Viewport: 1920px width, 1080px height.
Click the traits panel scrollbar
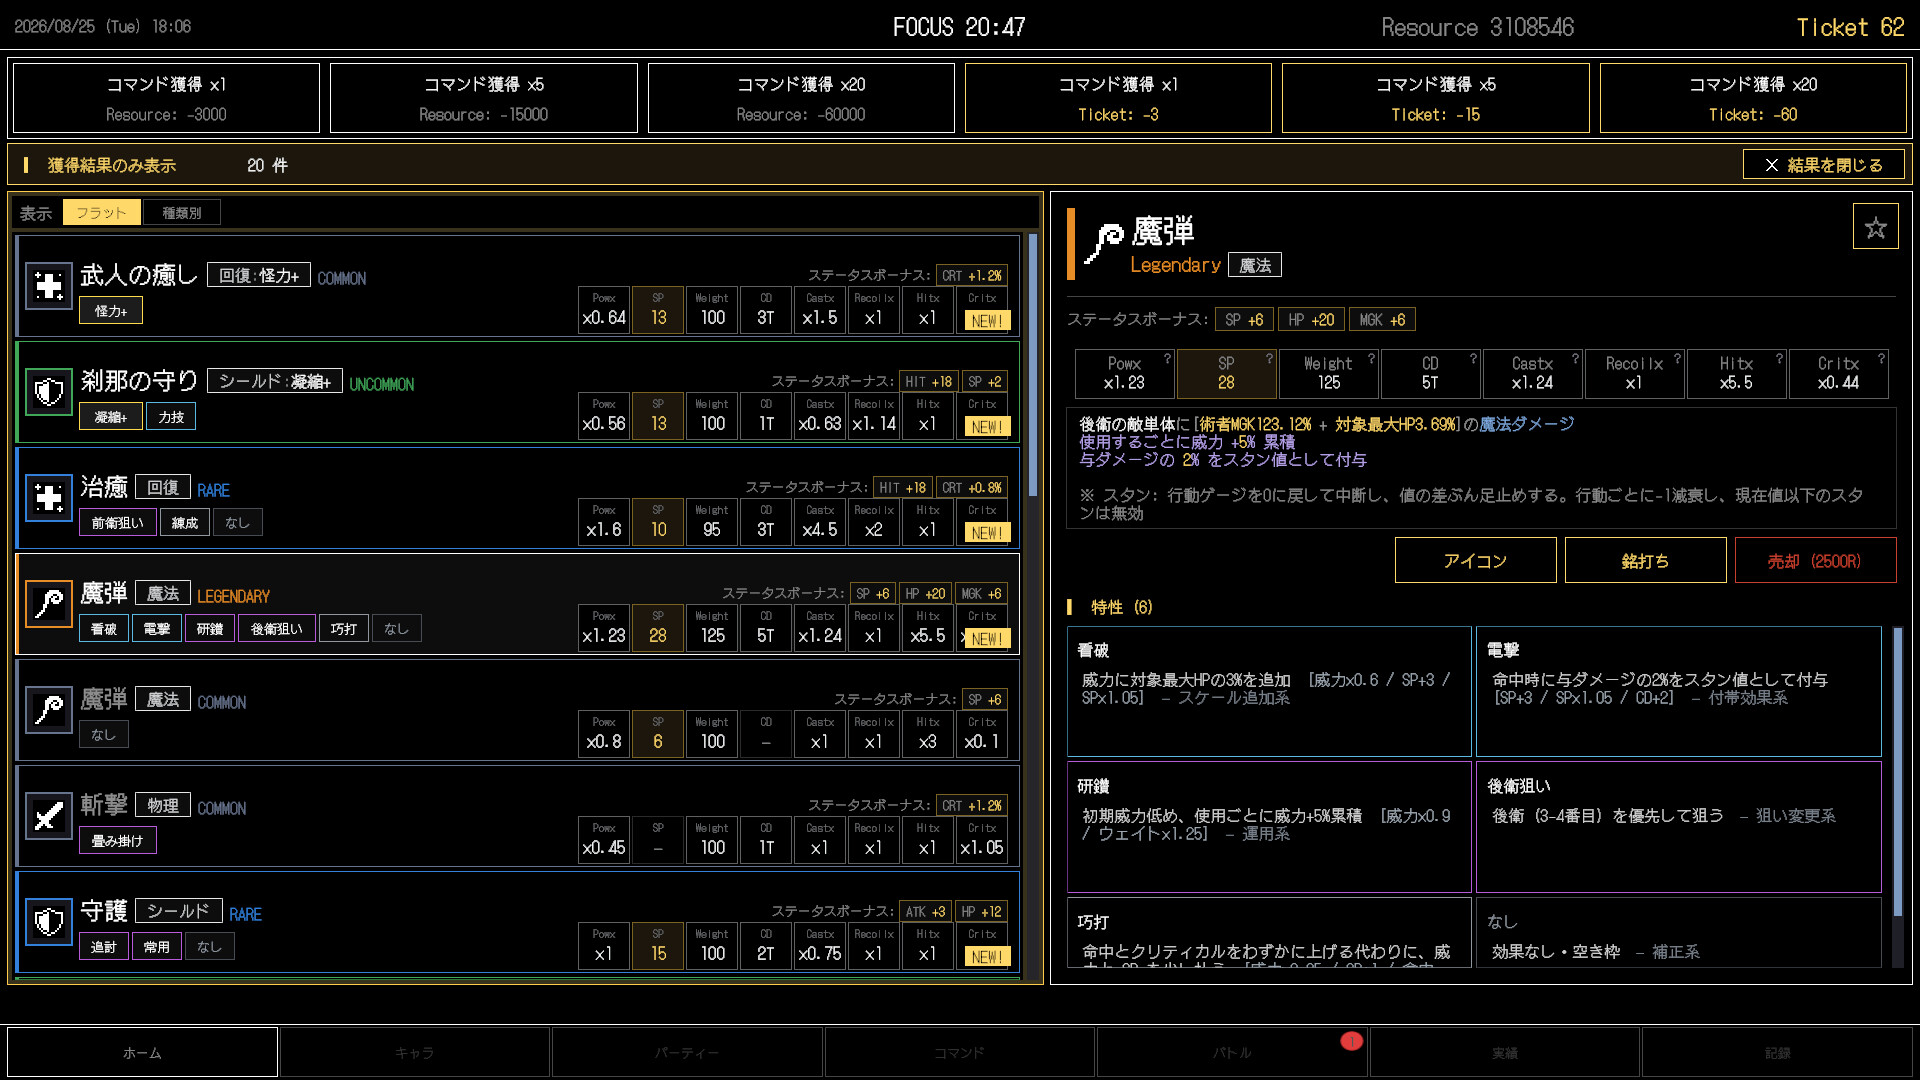pyautogui.click(x=1897, y=772)
